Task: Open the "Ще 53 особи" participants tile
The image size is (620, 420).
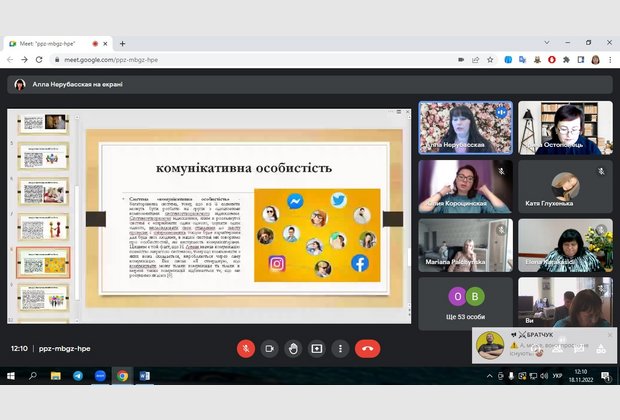Action: 465,303
